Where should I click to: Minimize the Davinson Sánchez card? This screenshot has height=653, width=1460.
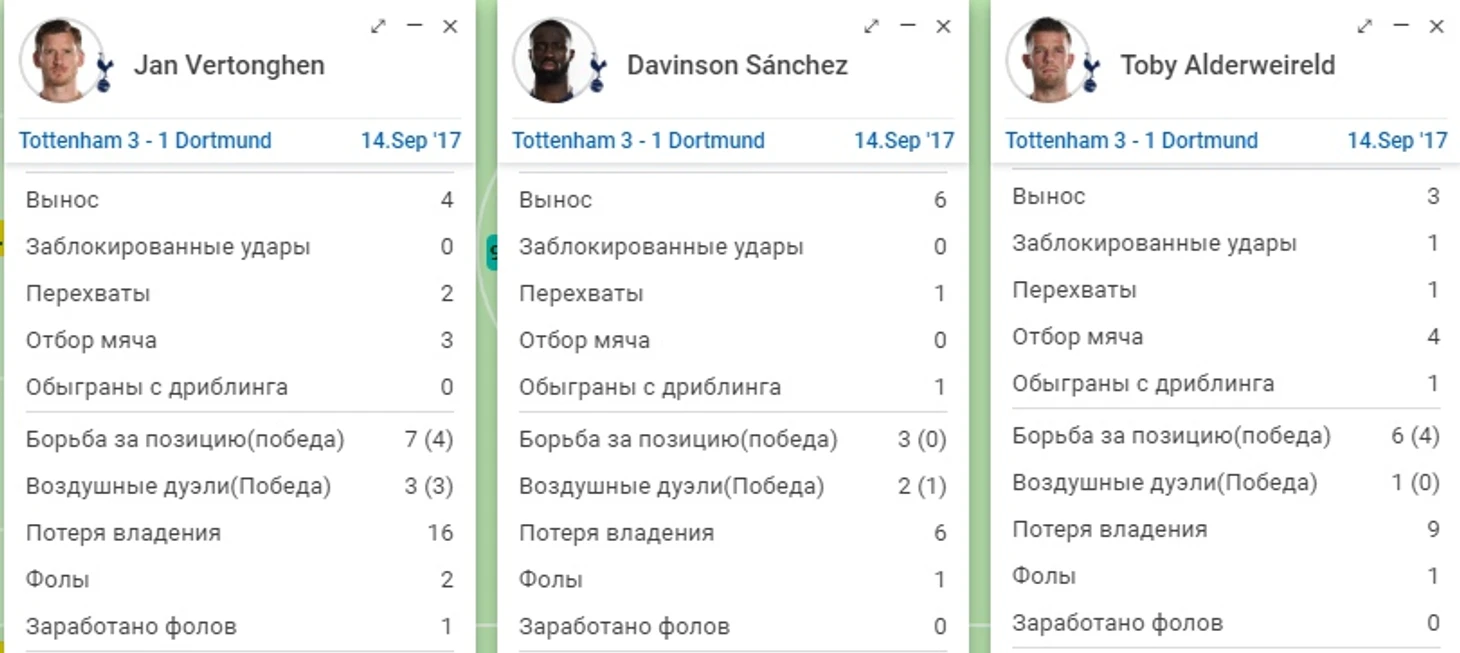(907, 27)
